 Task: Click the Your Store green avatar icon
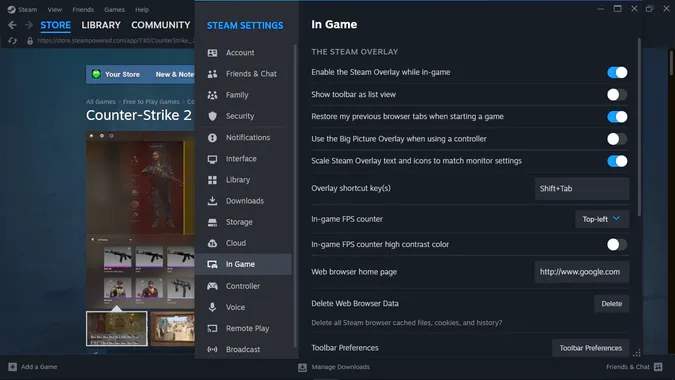click(96, 74)
